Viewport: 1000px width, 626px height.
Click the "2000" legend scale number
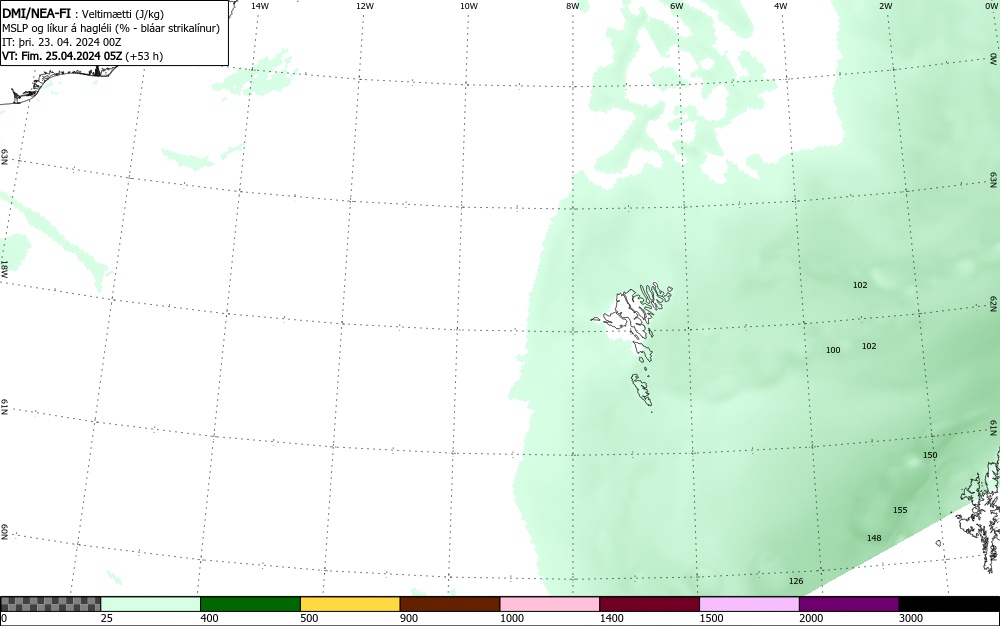811,618
